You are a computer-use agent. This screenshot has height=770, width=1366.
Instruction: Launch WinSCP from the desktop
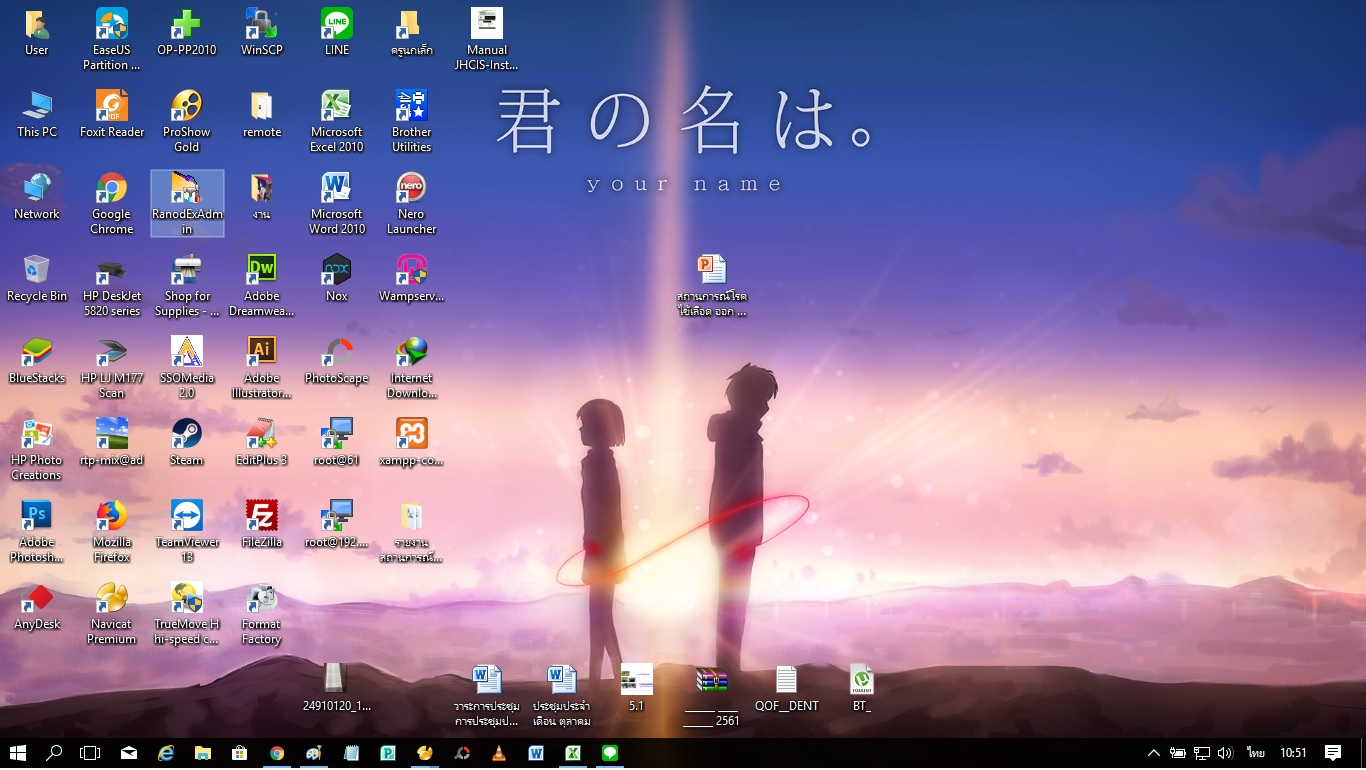[261, 32]
